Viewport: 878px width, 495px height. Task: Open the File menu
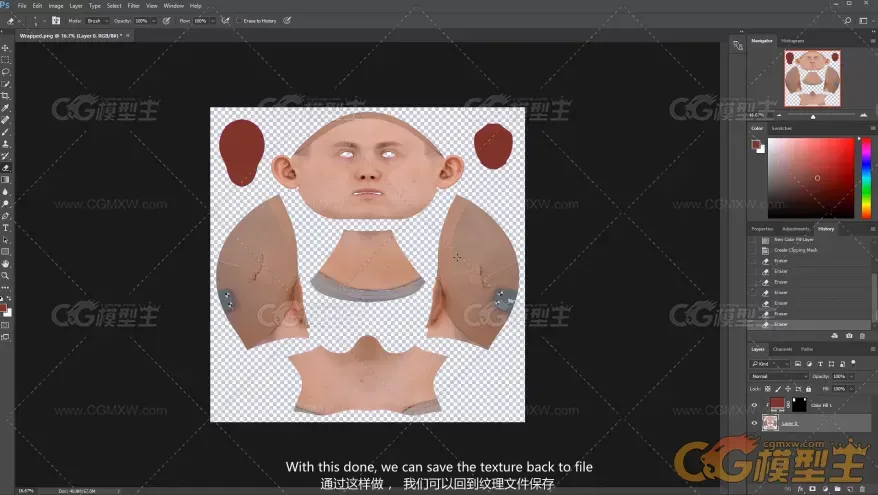point(22,6)
